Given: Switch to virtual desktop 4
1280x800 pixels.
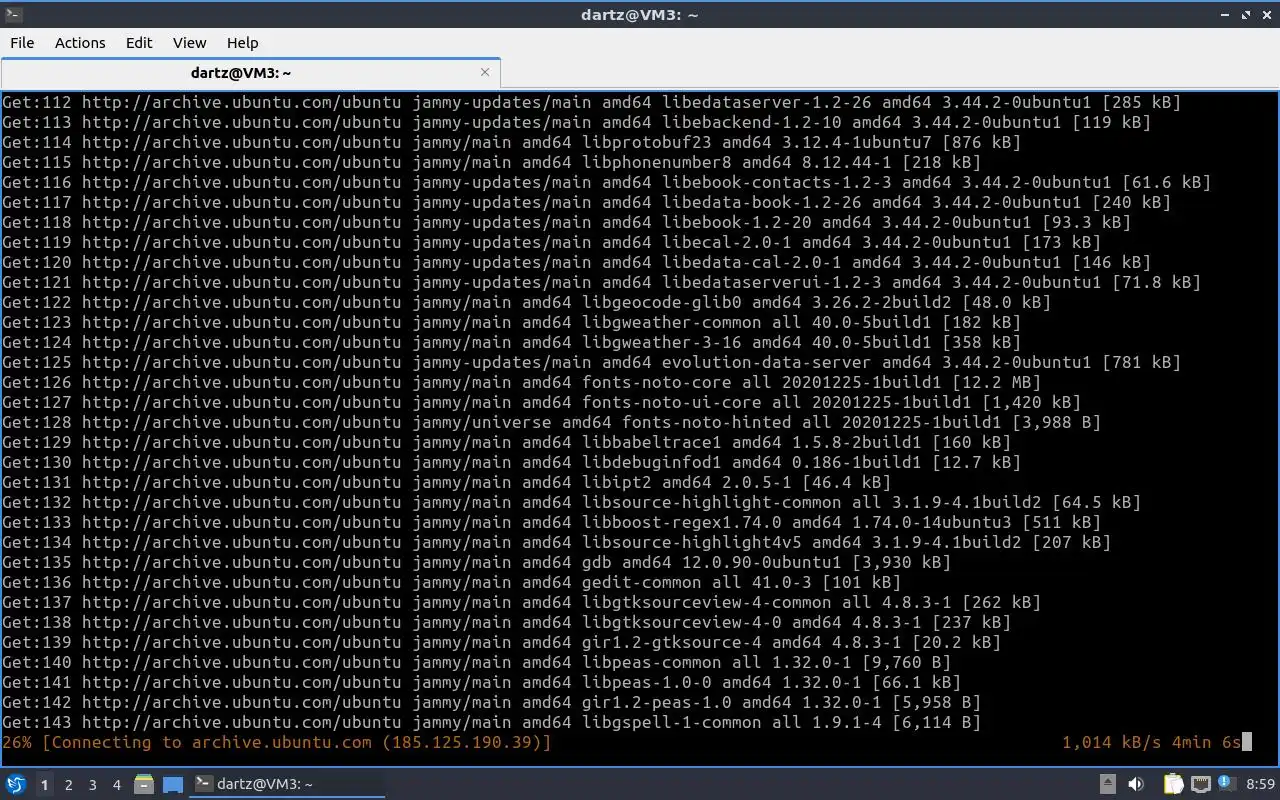Looking at the screenshot, I should [x=116, y=785].
